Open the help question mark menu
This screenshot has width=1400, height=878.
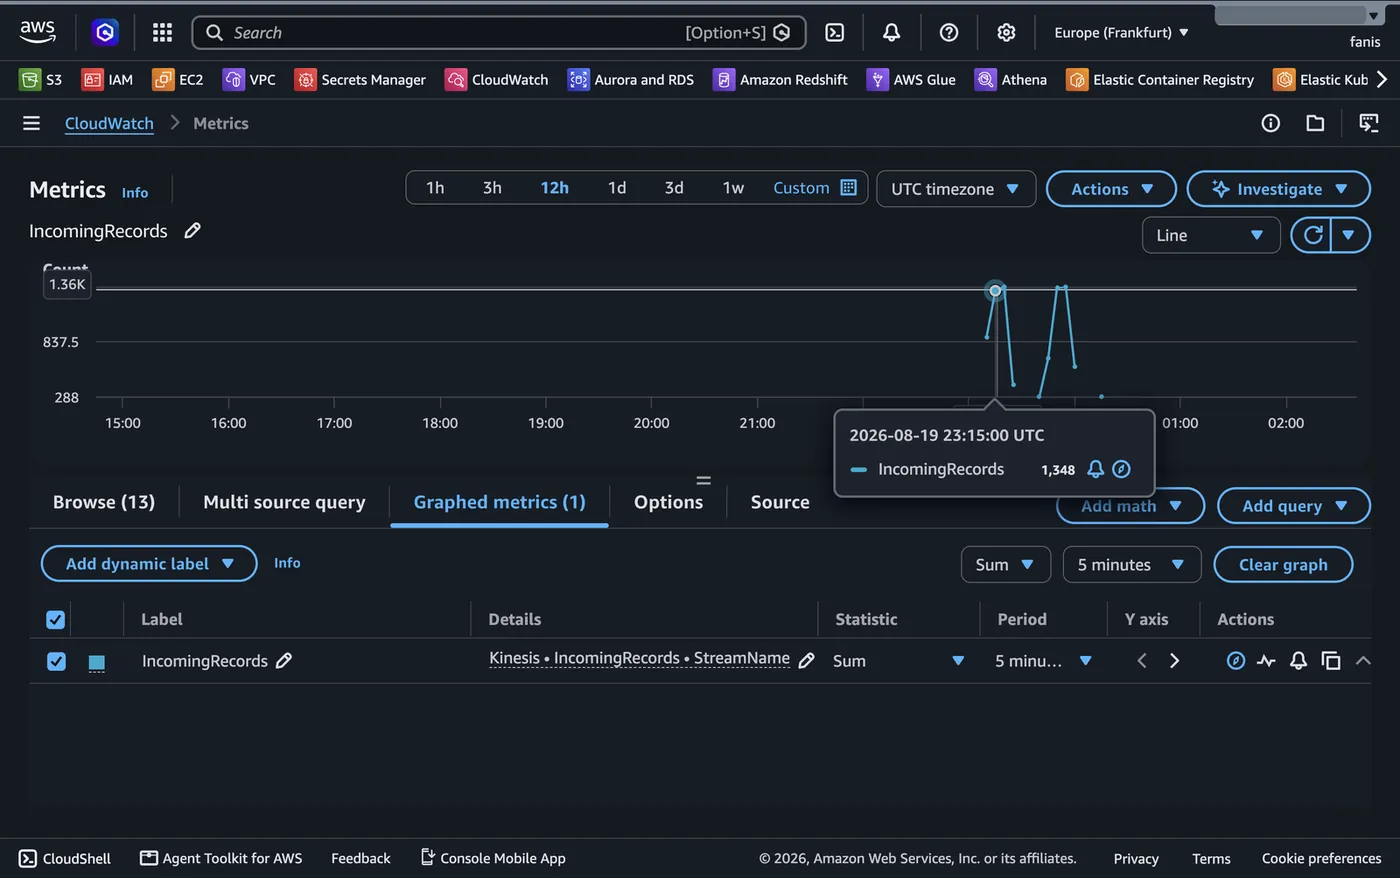pyautogui.click(x=949, y=33)
